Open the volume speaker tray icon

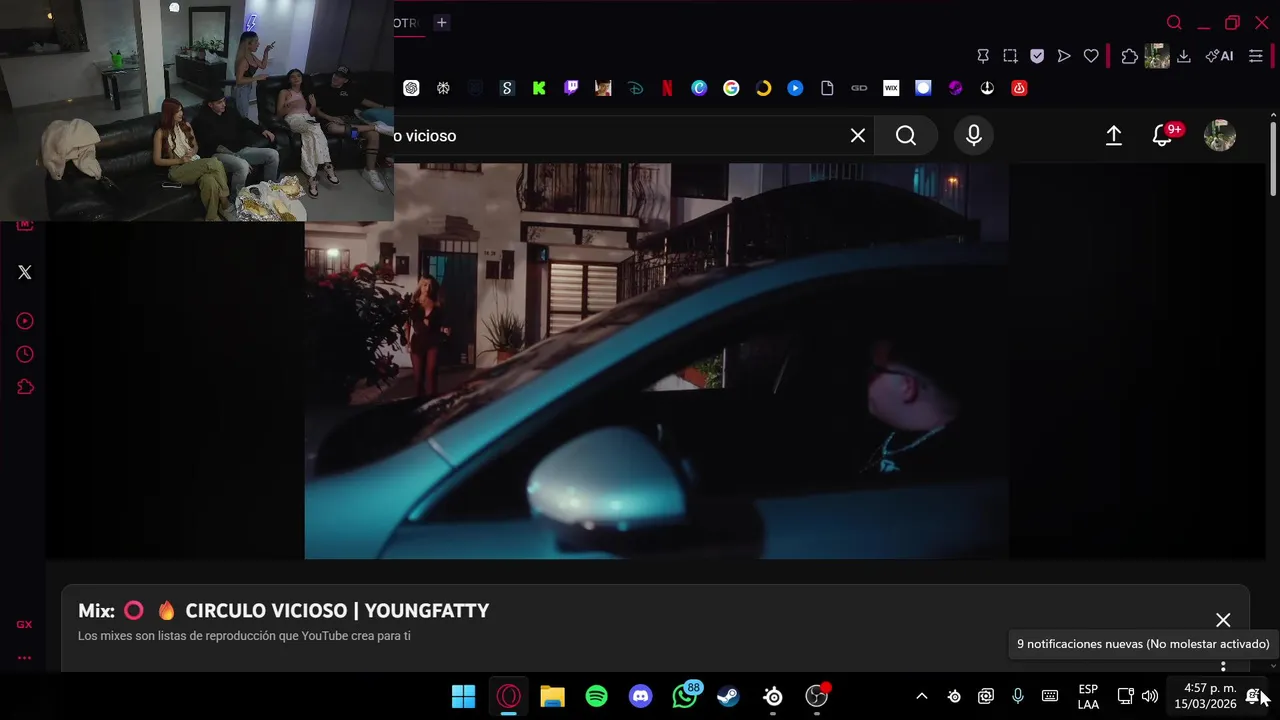(x=1150, y=696)
